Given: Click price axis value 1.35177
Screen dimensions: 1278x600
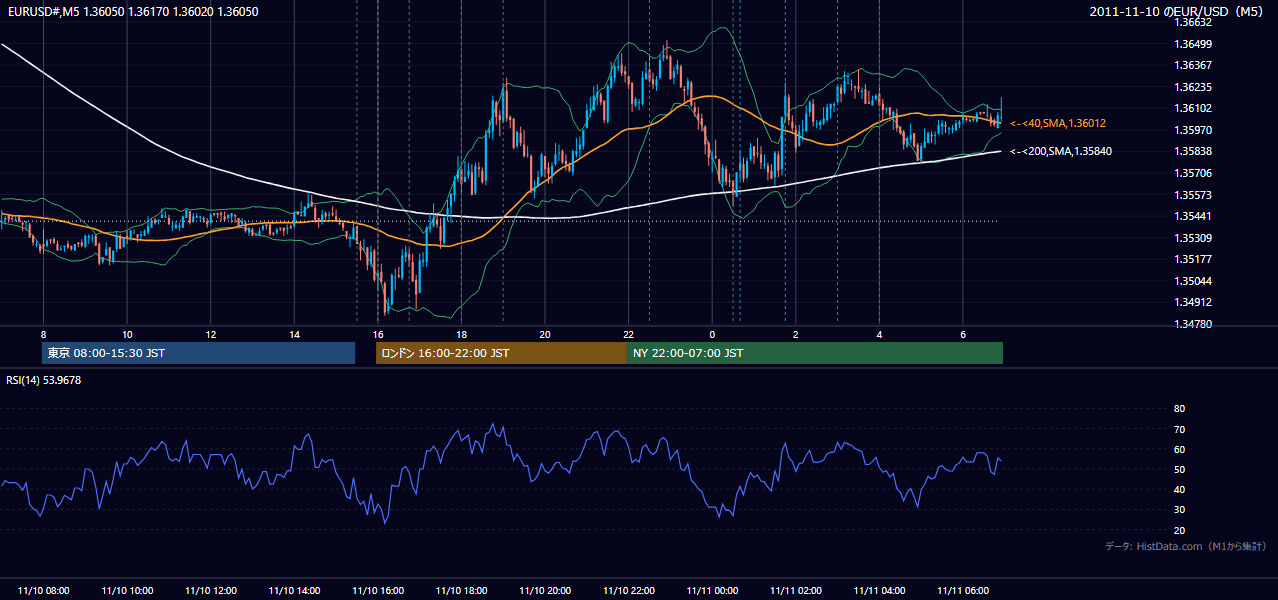Looking at the screenshot, I should pyautogui.click(x=1194, y=259).
